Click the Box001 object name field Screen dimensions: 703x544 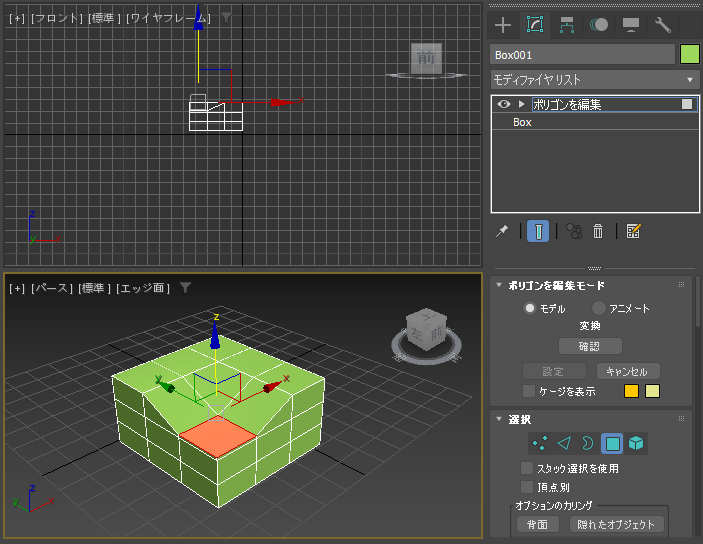click(582, 55)
